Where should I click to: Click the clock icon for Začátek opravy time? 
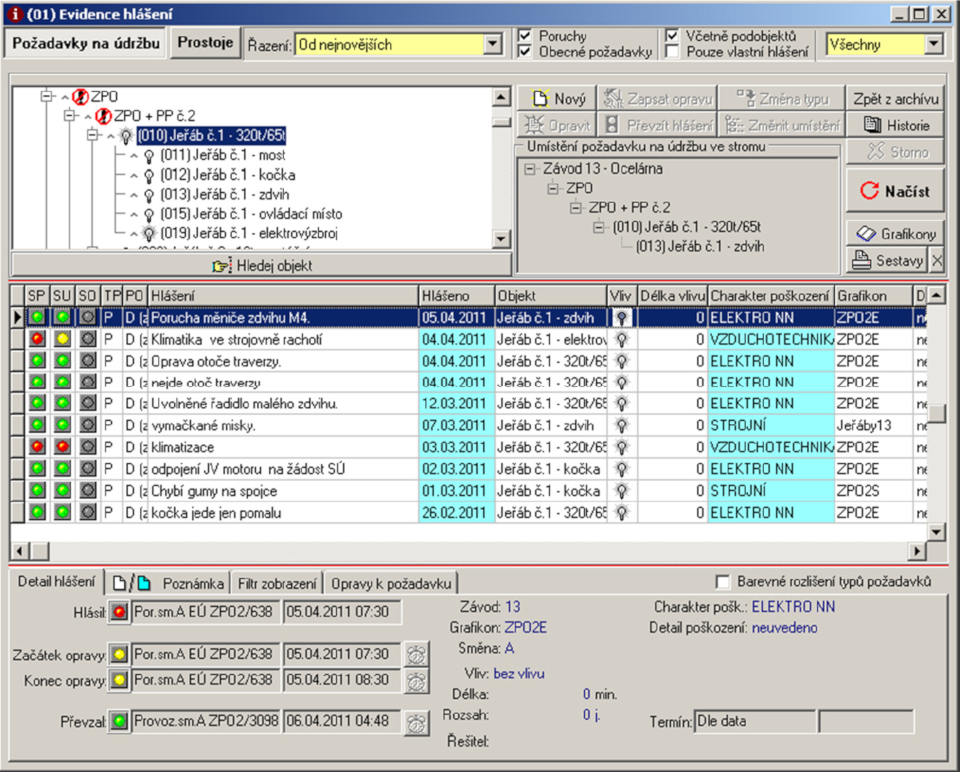417,654
